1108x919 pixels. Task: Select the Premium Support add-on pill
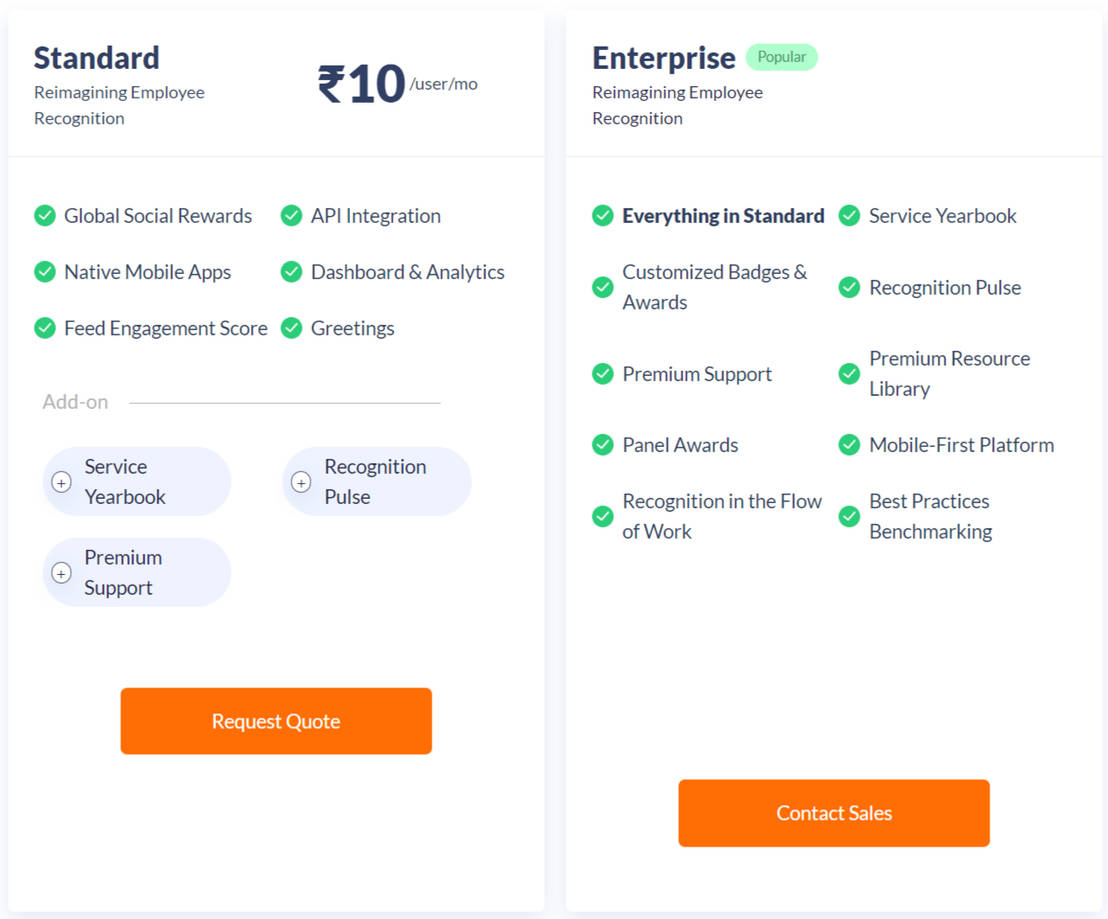(x=137, y=573)
